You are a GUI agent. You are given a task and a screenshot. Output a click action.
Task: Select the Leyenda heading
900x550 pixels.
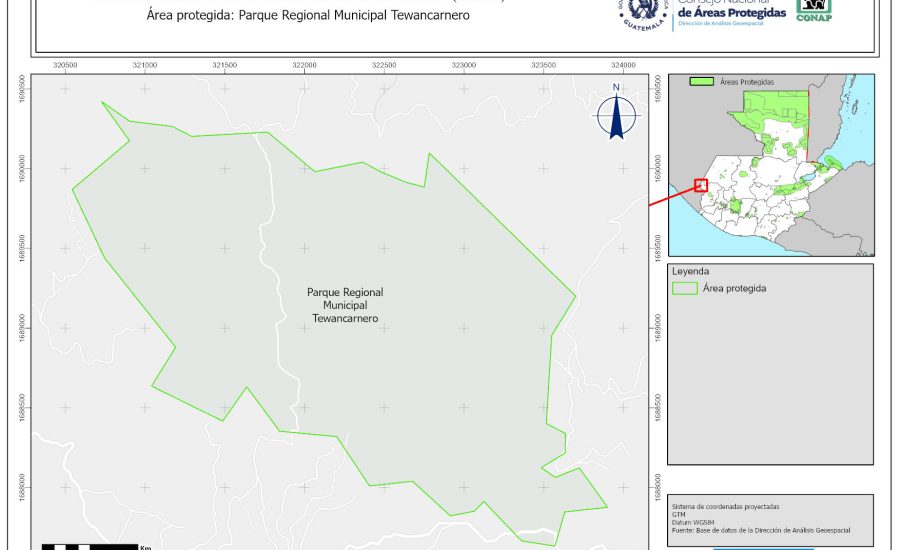[690, 271]
